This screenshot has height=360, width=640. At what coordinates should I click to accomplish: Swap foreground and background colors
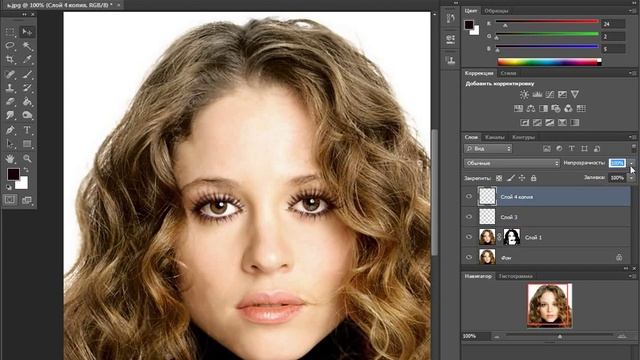tap(26, 170)
